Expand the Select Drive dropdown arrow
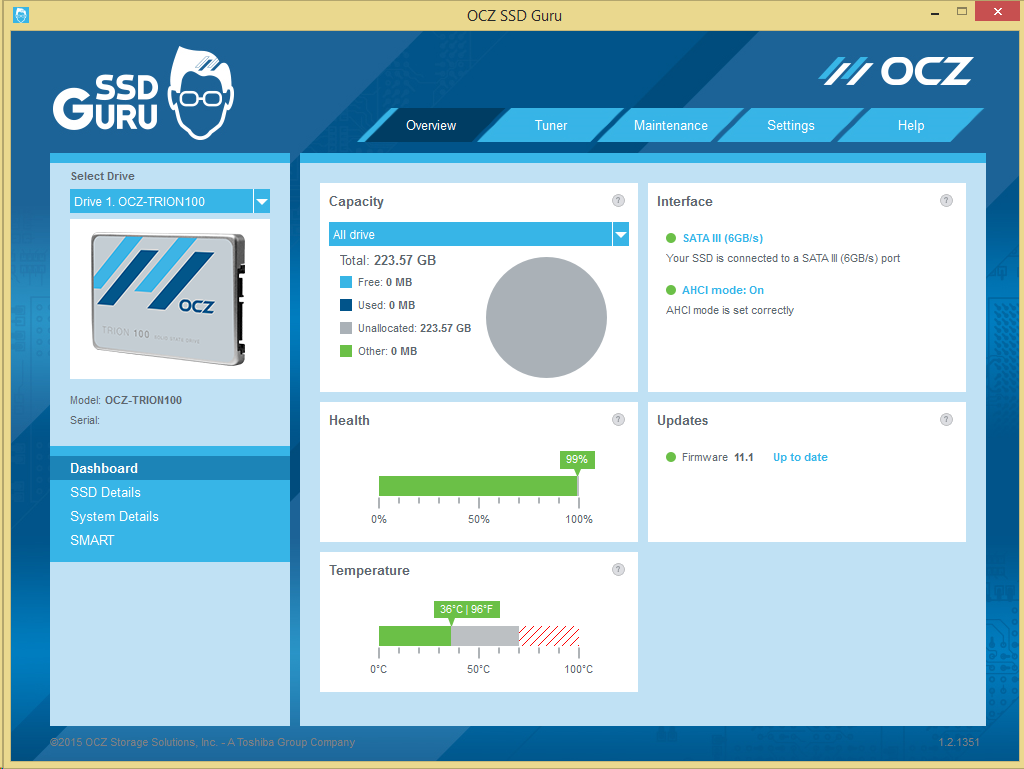Screen dimensions: 1024x769 (261, 202)
